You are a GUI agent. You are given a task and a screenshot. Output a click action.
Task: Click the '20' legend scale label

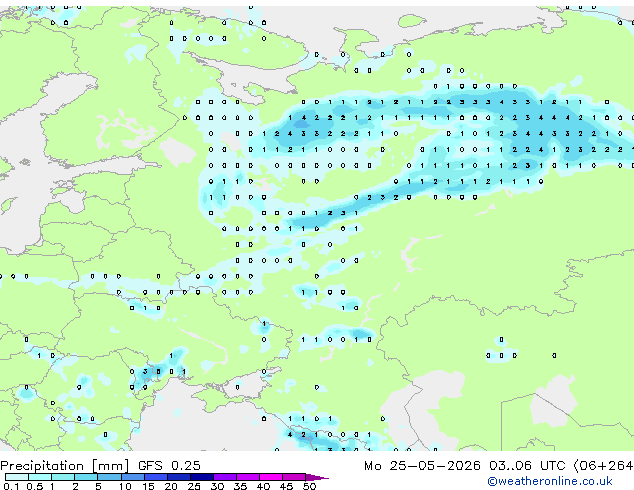coord(171,486)
